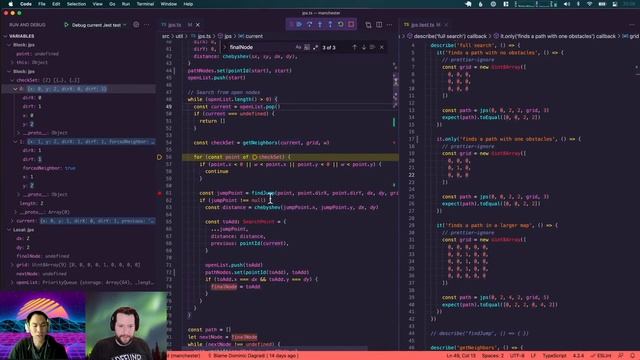Open the Selection menu
The width and height of the screenshot is (640, 360).
click(x=76, y=4)
